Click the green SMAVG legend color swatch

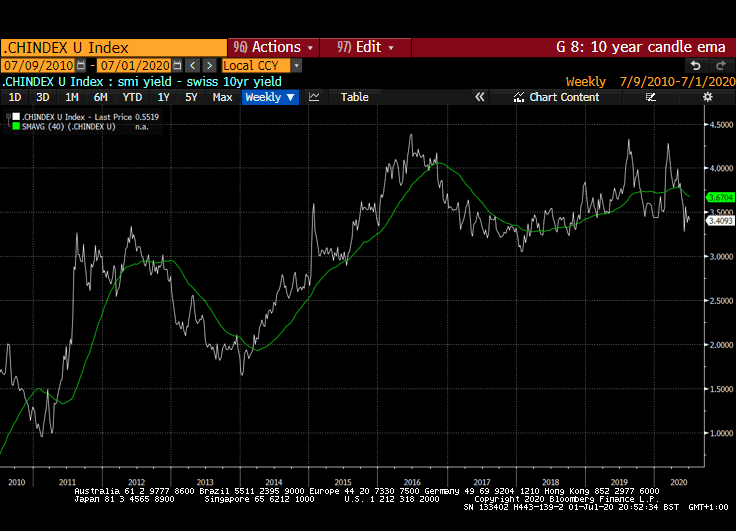16,127
